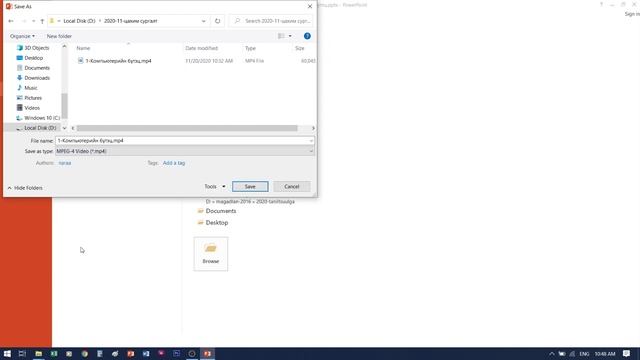Expand the File name dropdown arrow
This screenshot has height=360, width=640.
pos(311,141)
